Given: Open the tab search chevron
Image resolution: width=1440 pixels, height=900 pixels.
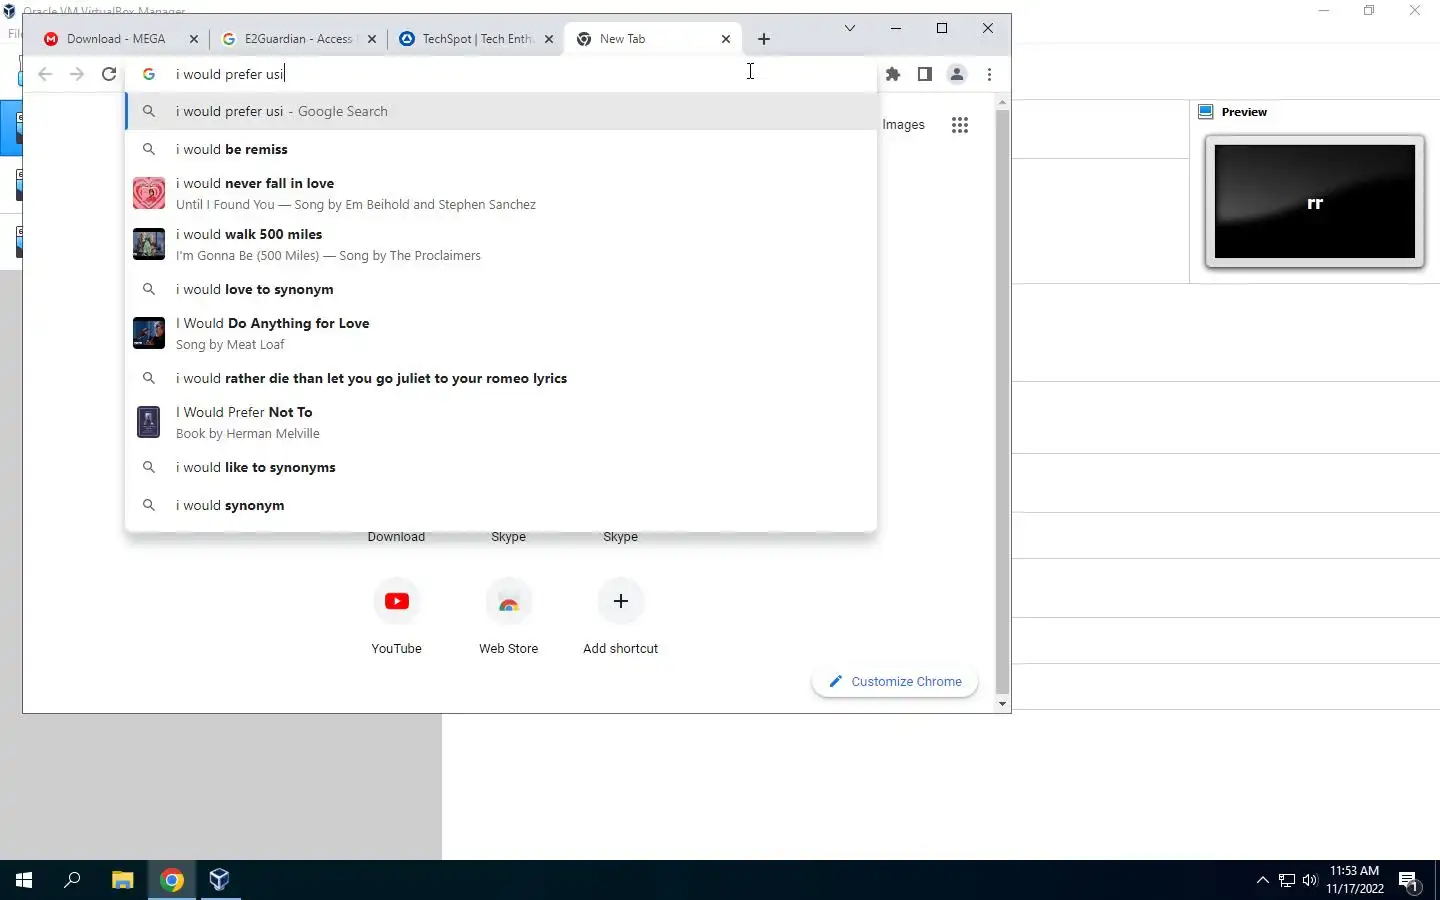Looking at the screenshot, I should click(x=850, y=28).
